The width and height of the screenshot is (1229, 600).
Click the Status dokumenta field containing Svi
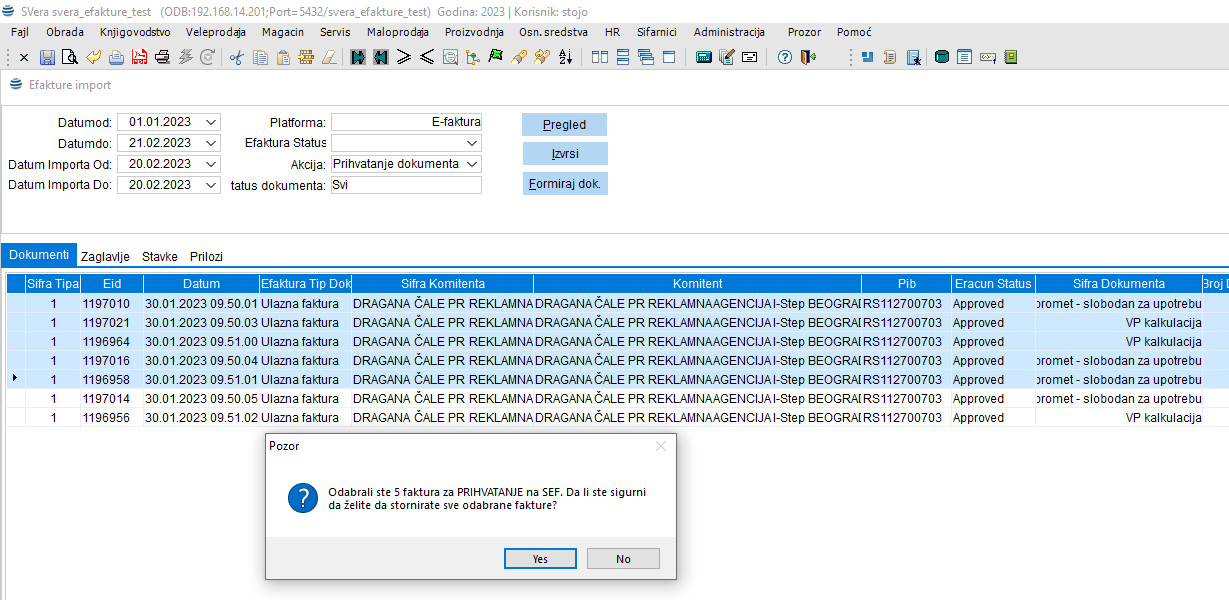[x=406, y=185]
